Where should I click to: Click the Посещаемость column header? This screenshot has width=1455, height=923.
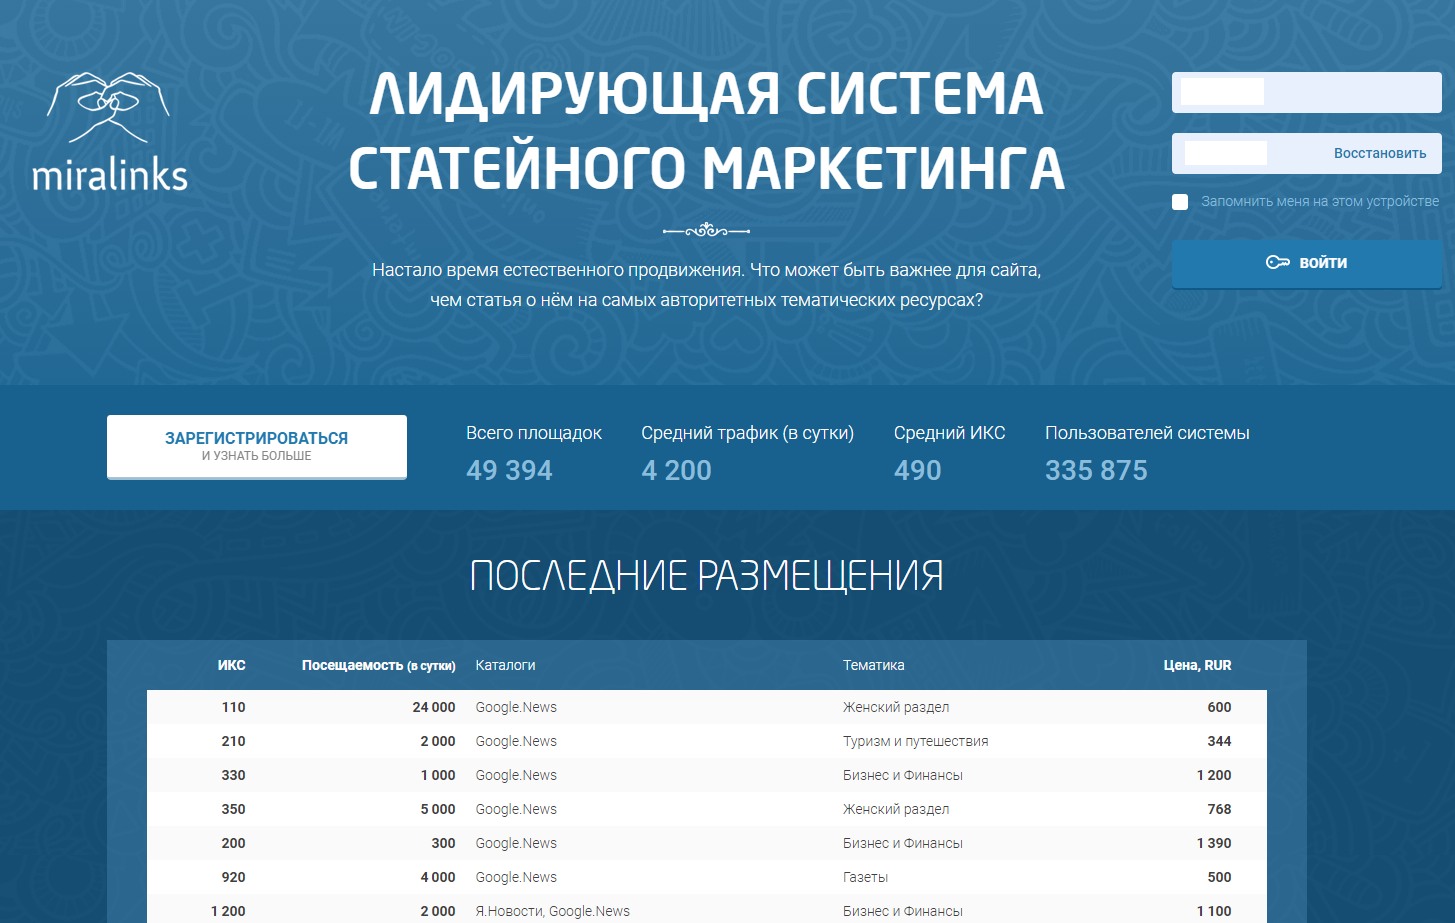(378, 665)
